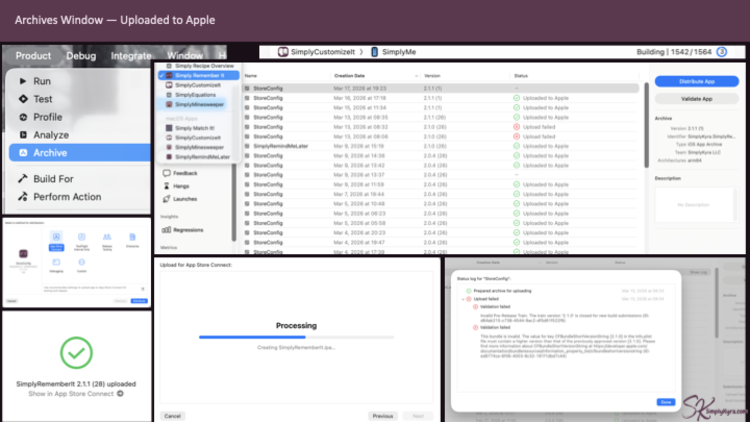Choose Archive from the Product menu

point(79,153)
